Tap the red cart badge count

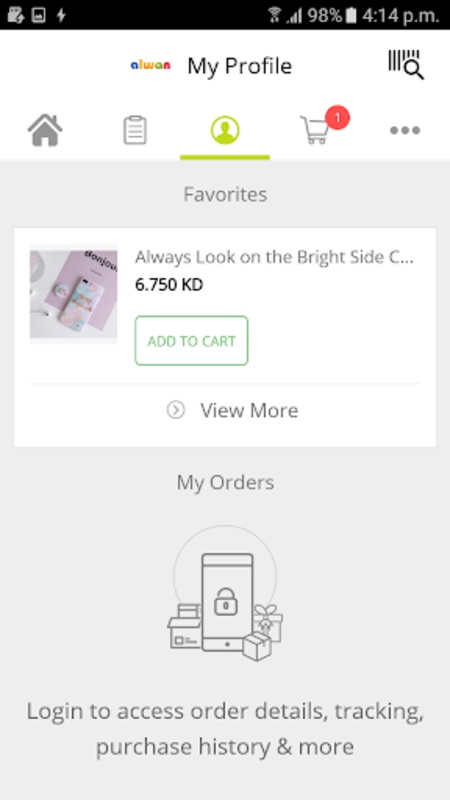click(x=337, y=118)
